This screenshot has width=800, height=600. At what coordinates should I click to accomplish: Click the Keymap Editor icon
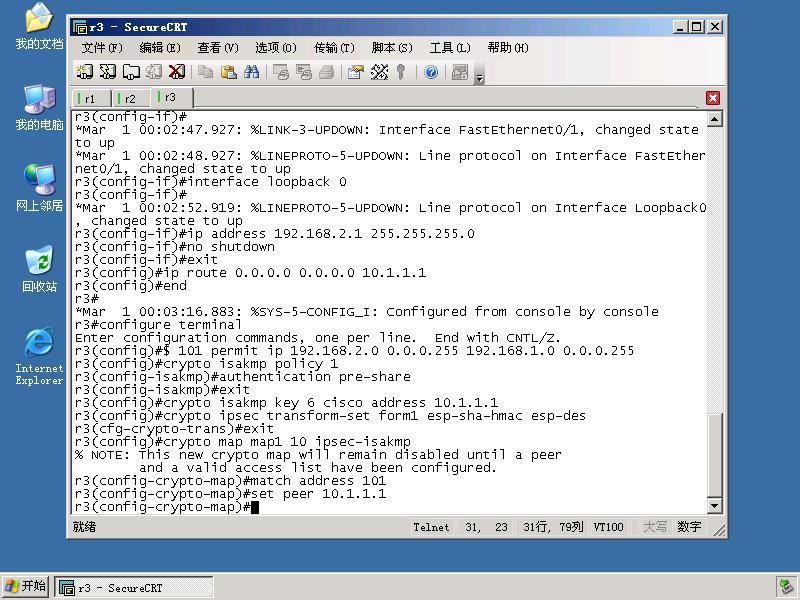pyautogui.click(x=379, y=72)
